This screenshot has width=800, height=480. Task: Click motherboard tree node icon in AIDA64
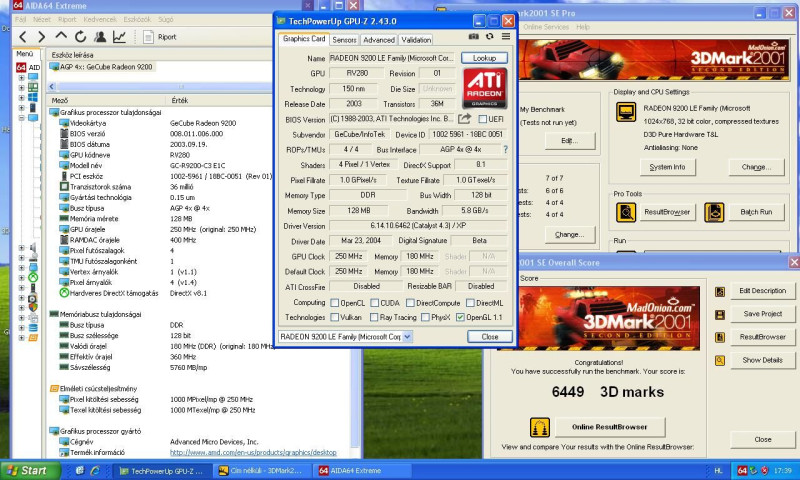point(33,87)
